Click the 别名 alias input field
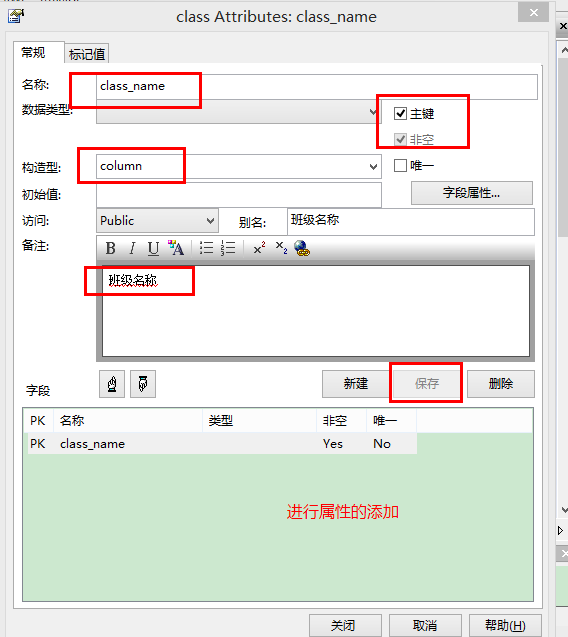568x637 pixels. pos(411,221)
